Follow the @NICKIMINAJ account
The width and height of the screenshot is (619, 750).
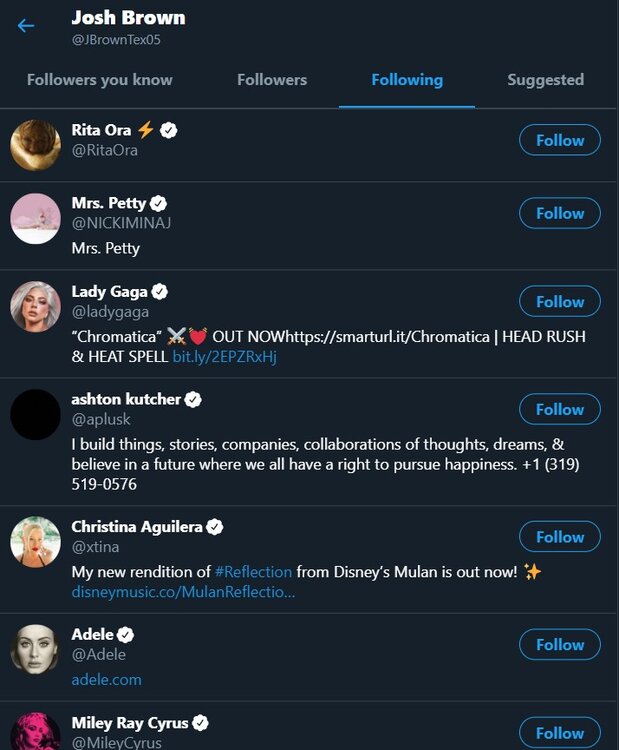(x=560, y=213)
